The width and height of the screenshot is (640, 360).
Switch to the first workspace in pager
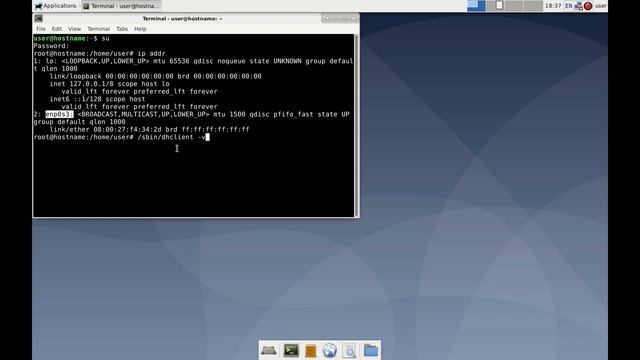click(x=476, y=6)
